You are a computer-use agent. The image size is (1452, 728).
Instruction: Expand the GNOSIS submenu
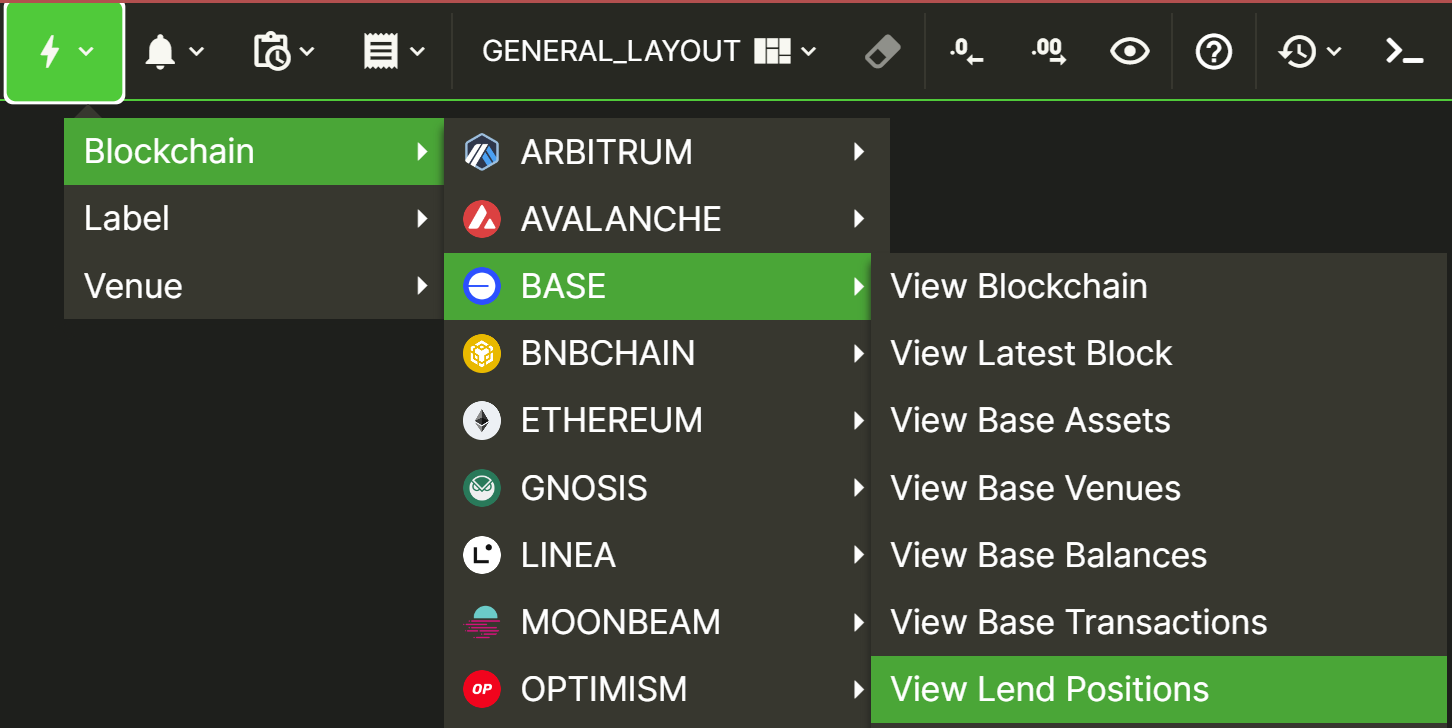pos(657,488)
